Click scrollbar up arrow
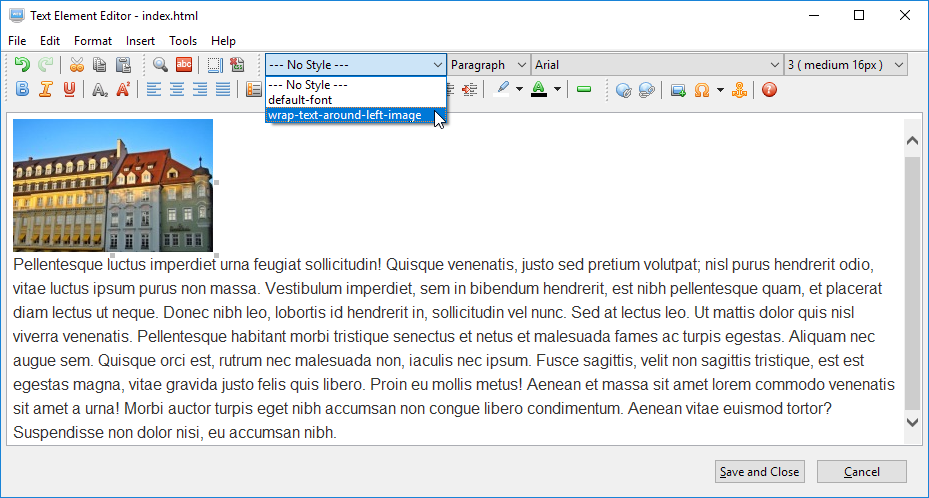Image resolution: width=929 pixels, height=498 pixels. [912, 141]
